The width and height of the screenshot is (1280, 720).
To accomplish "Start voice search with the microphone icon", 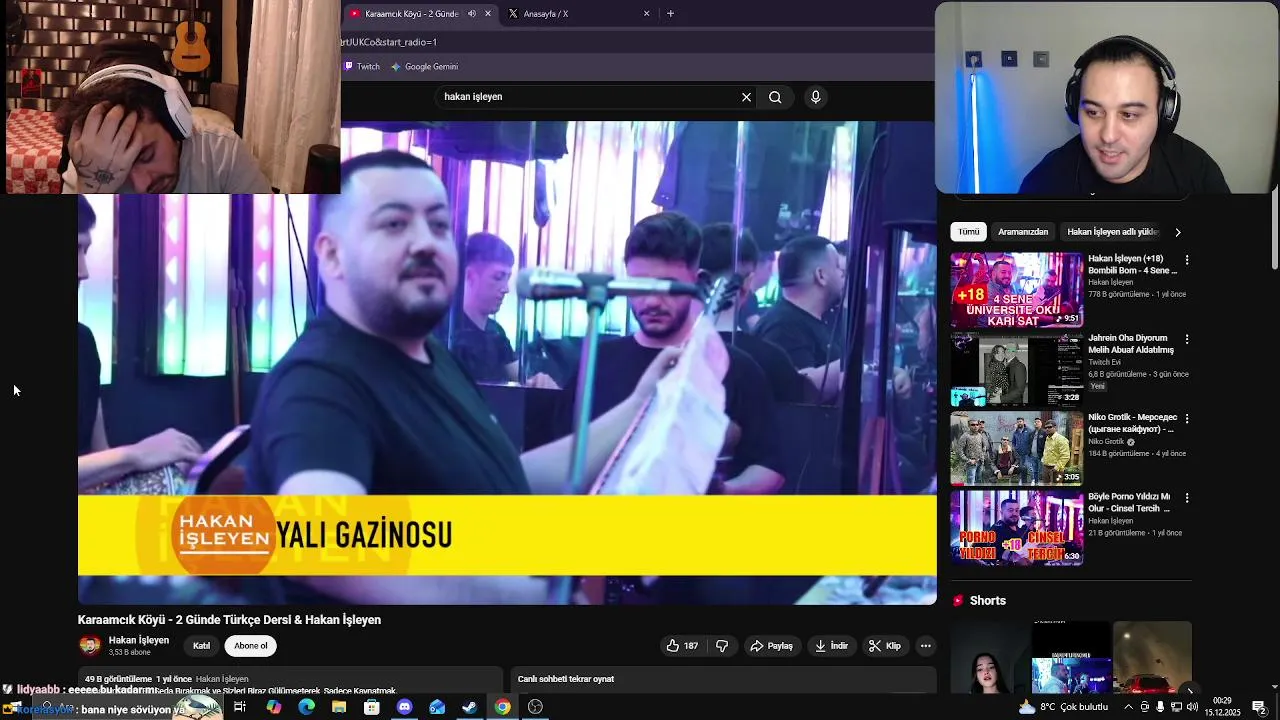I will click(x=816, y=97).
